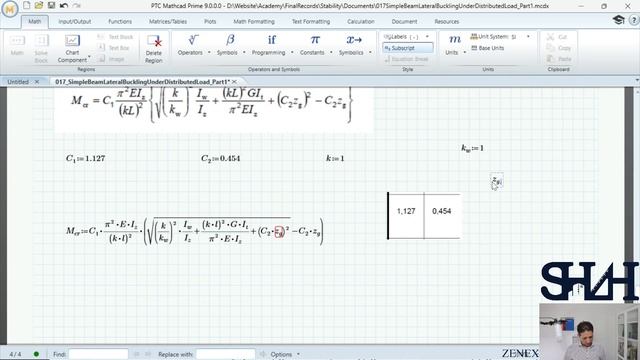The height and width of the screenshot is (360, 640).
Task: Open the Symbolics x-arrow icon
Action: click(x=354, y=40)
